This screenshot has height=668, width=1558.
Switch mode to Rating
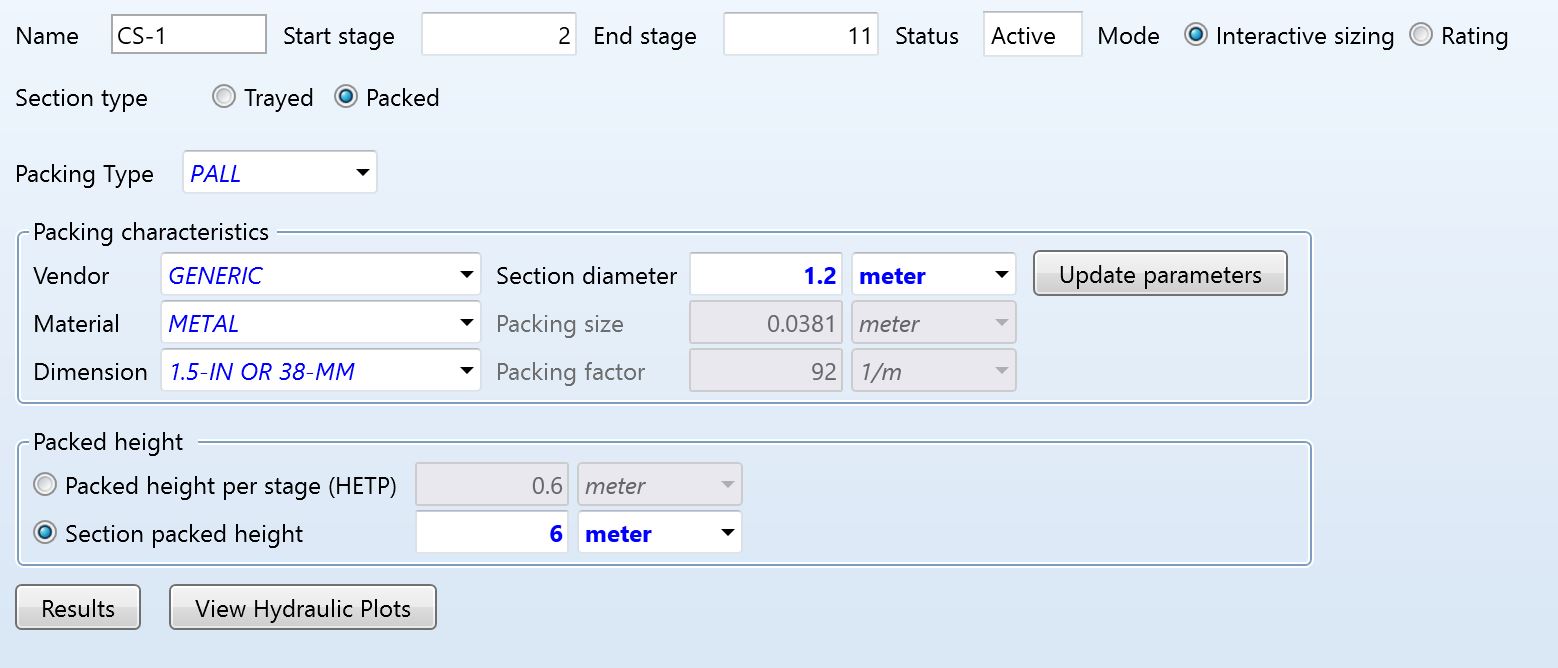click(1420, 36)
